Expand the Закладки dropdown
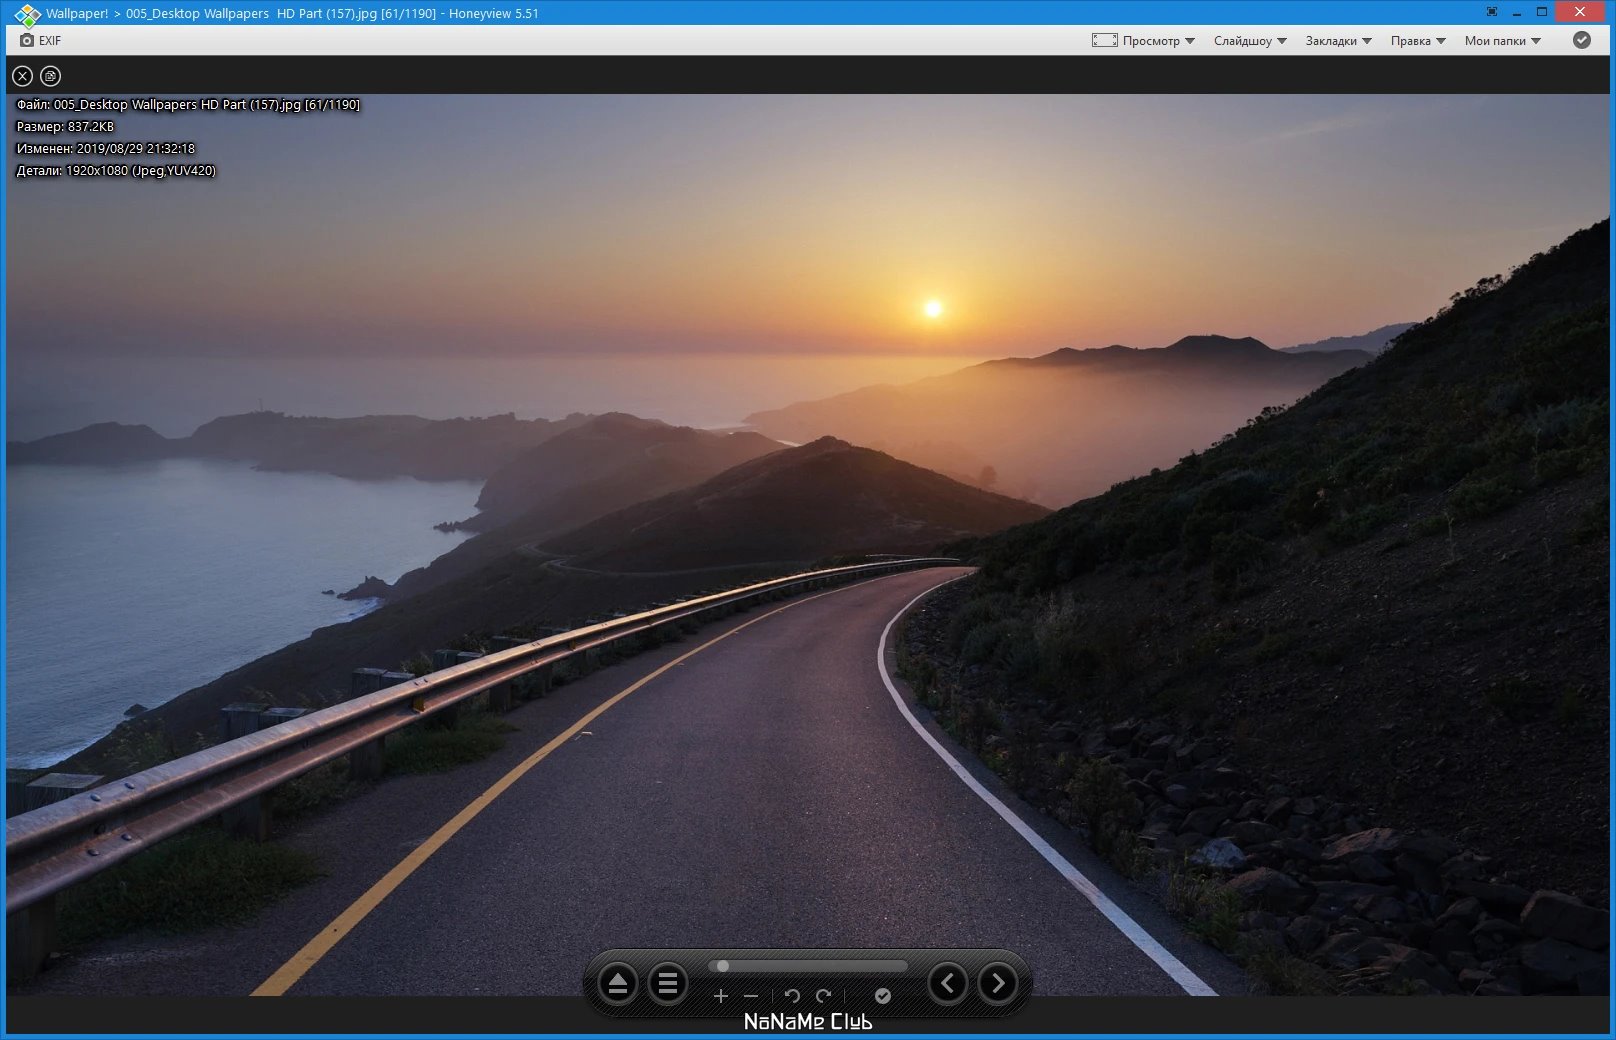Viewport: 1616px width, 1040px height. pyautogui.click(x=1338, y=41)
